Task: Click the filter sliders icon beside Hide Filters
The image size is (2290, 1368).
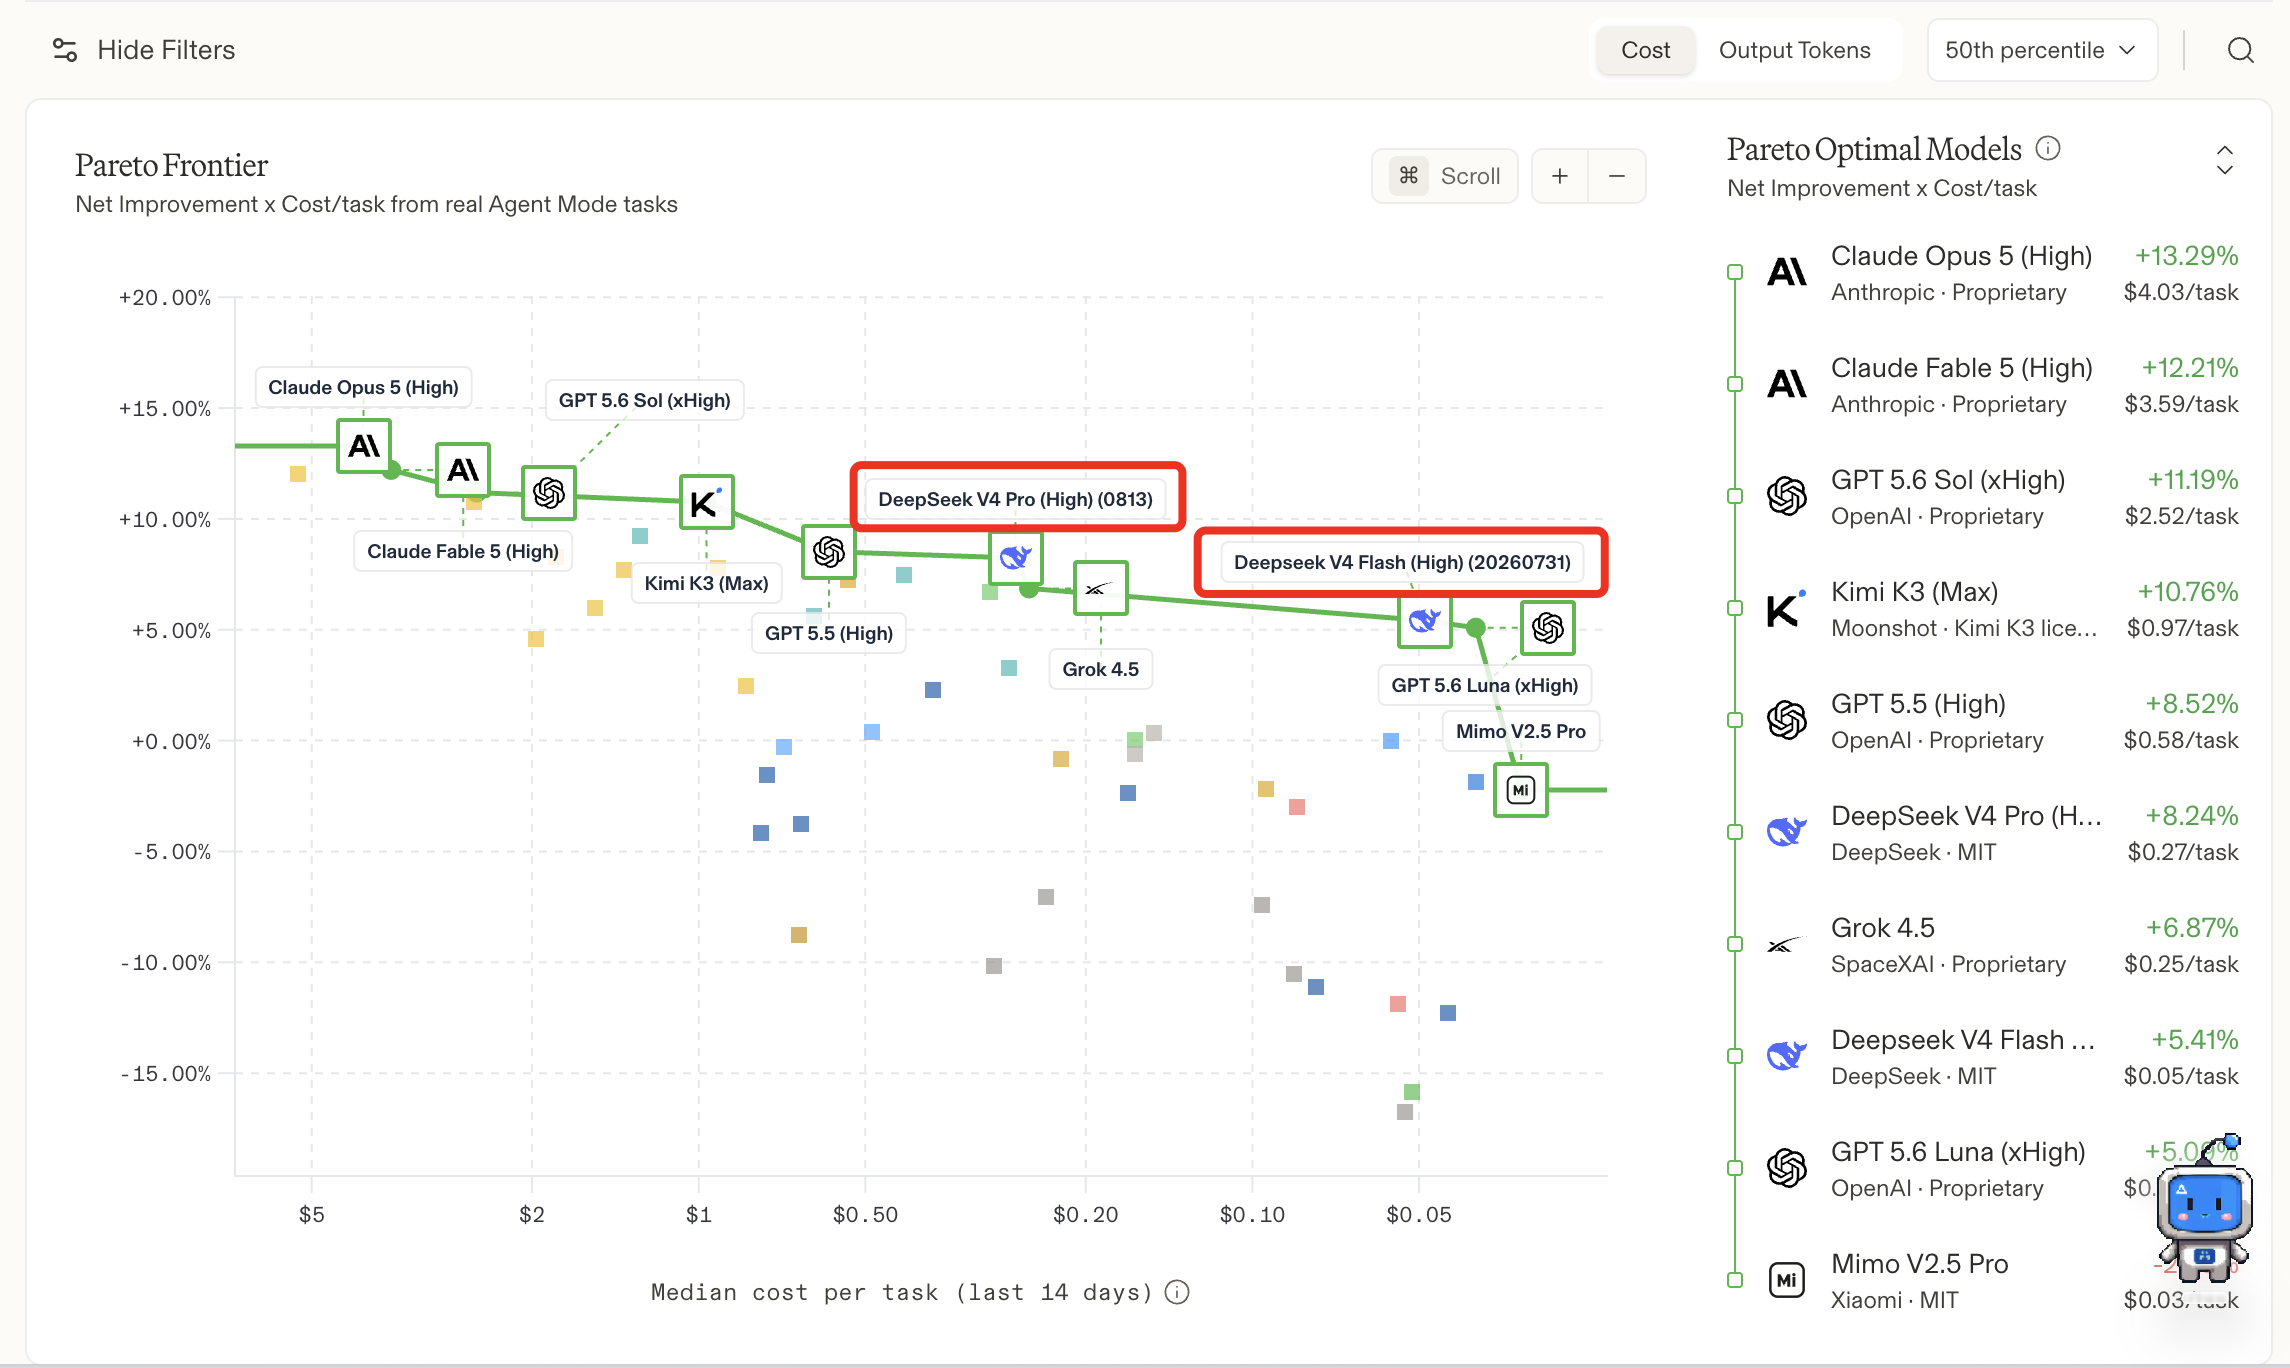Action: click(x=65, y=50)
